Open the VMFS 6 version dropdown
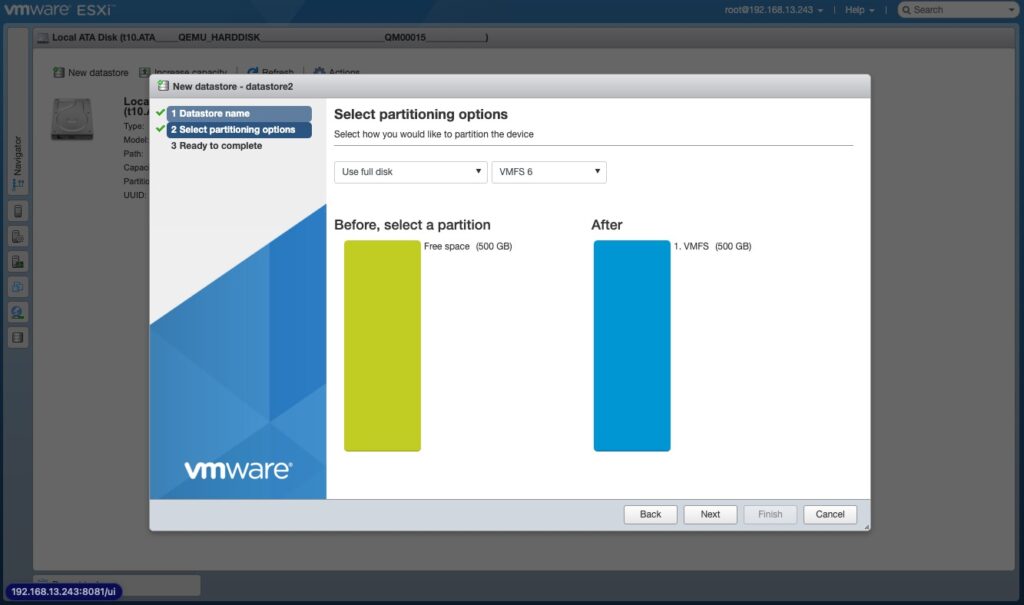 coord(549,172)
